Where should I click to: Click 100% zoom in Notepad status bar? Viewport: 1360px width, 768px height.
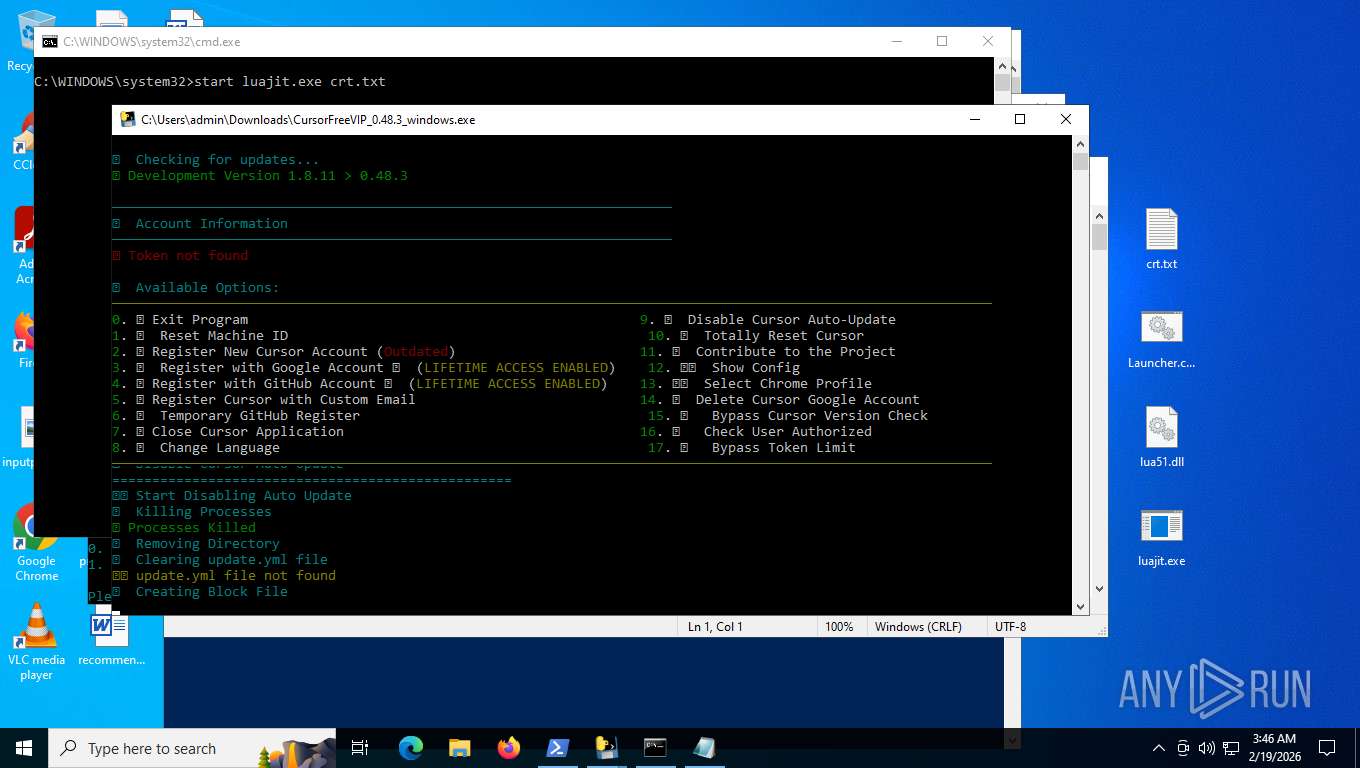click(839, 627)
